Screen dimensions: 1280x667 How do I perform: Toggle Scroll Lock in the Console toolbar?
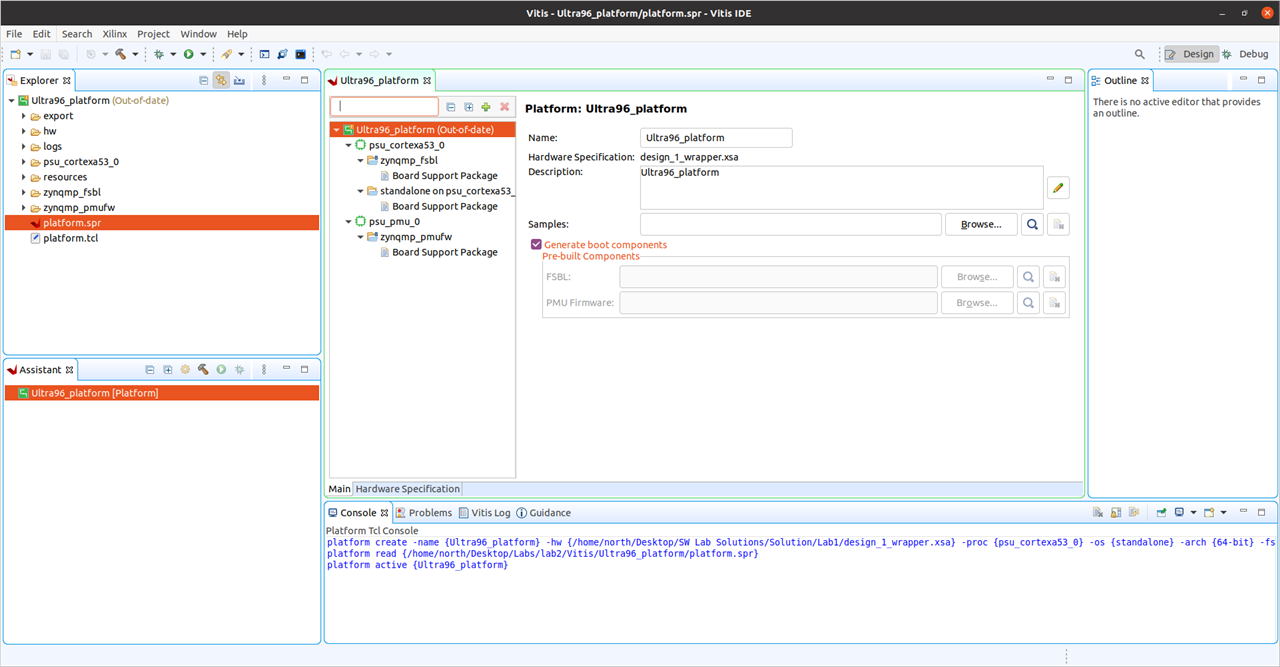click(1115, 512)
